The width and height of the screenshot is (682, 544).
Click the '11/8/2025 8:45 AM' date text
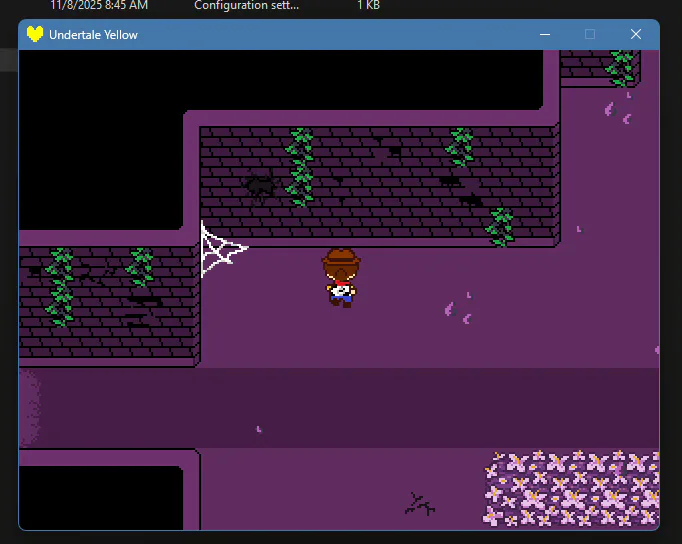click(99, 5)
